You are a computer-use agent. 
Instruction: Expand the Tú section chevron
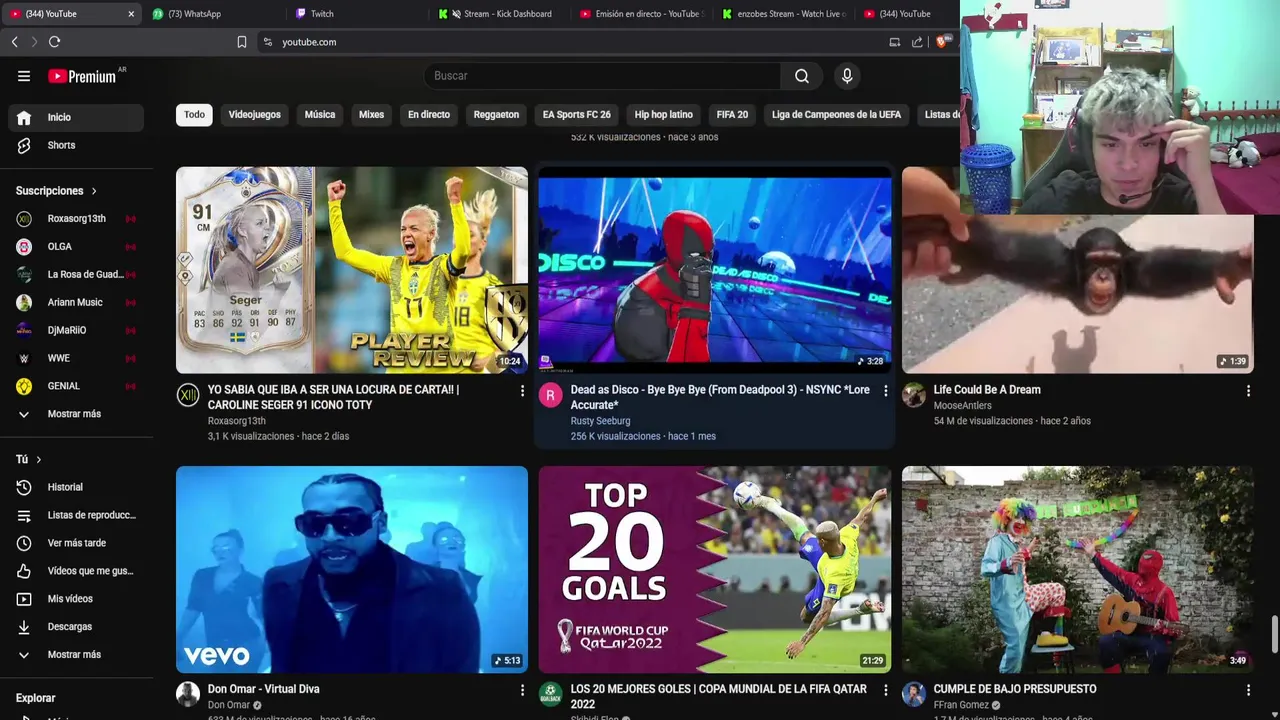[38, 460]
